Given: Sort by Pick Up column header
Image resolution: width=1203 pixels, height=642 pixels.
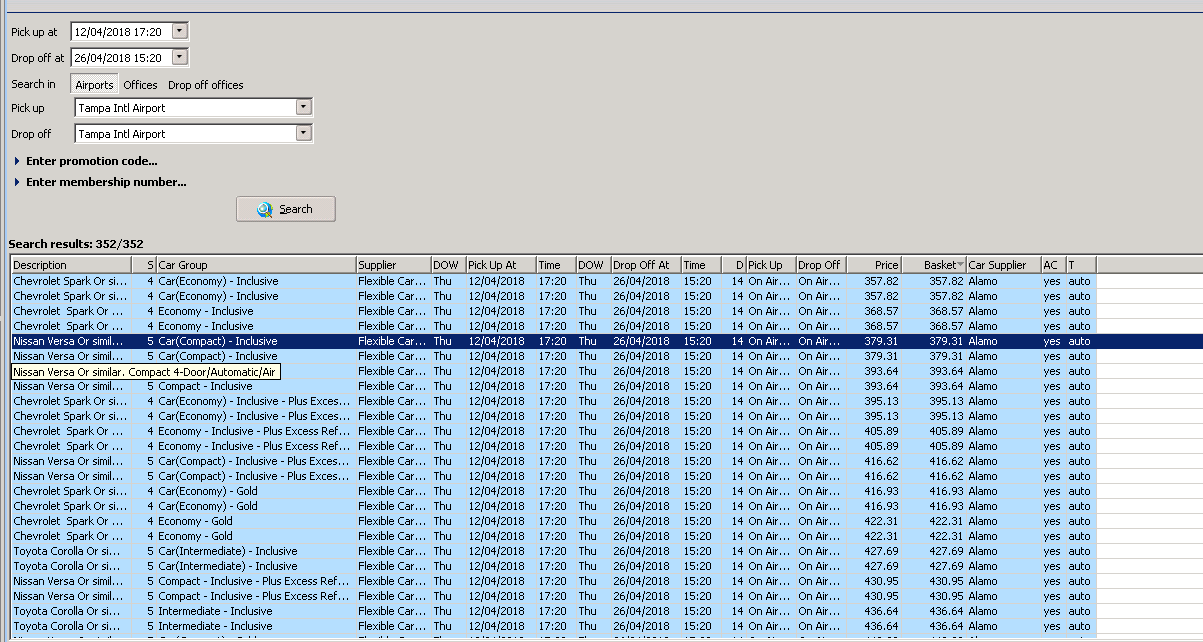Looking at the screenshot, I should (x=771, y=265).
